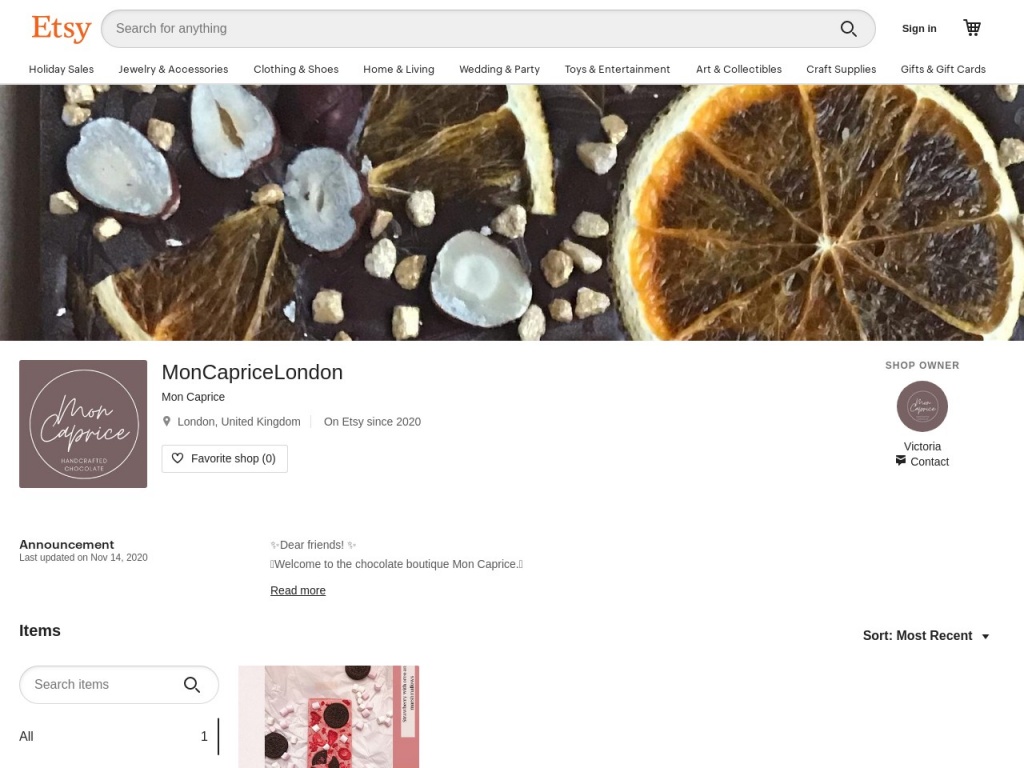Click the Etsy logo
Image resolution: width=1024 pixels, height=768 pixels.
tap(61, 28)
